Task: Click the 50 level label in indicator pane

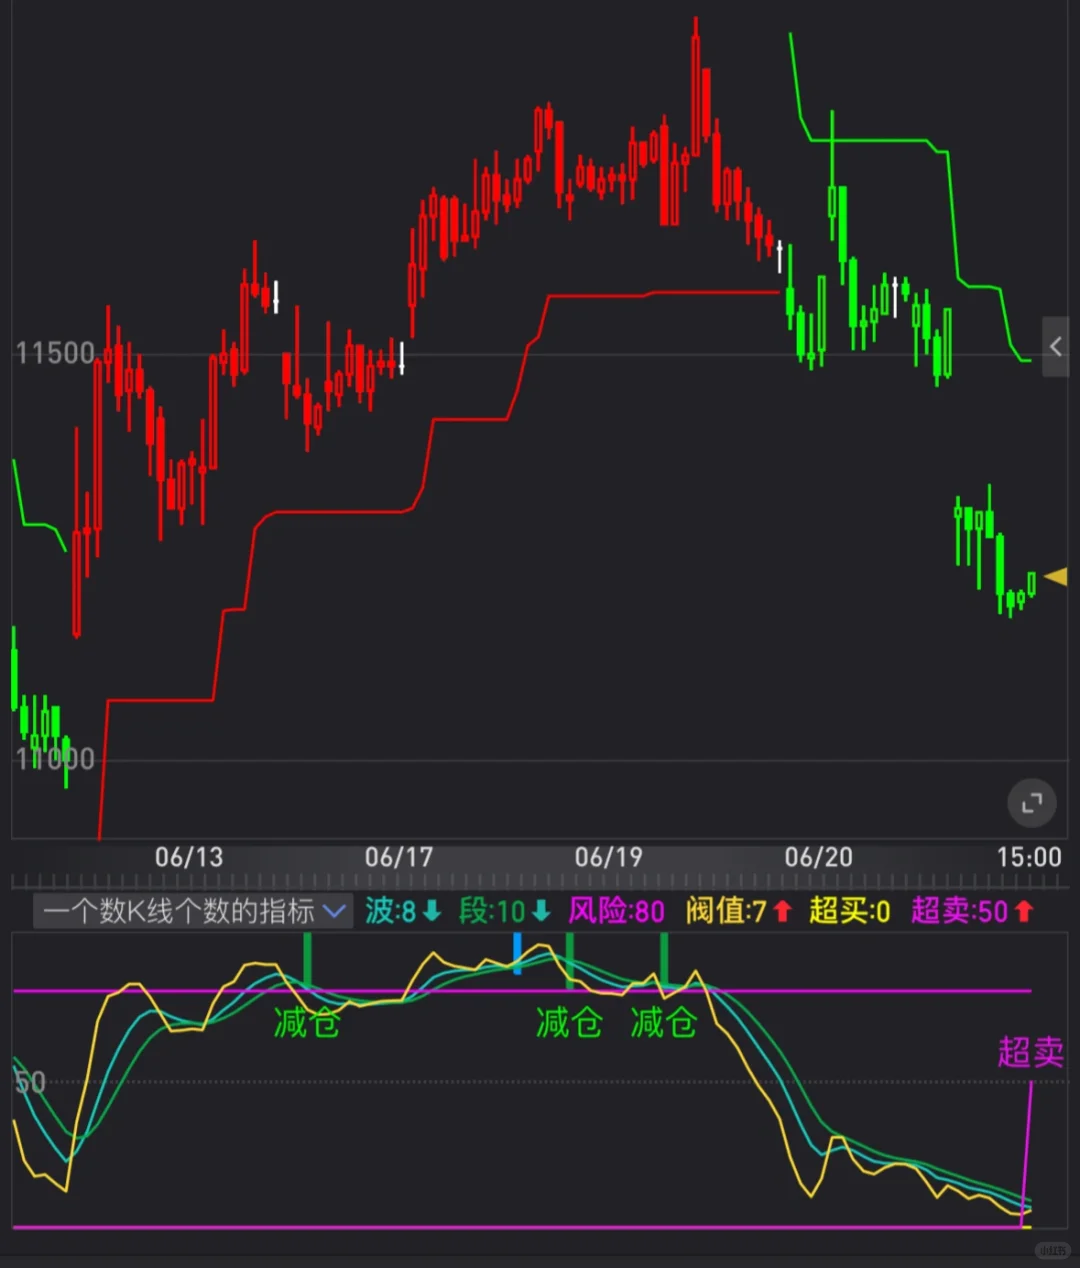Action: [x=30, y=1082]
